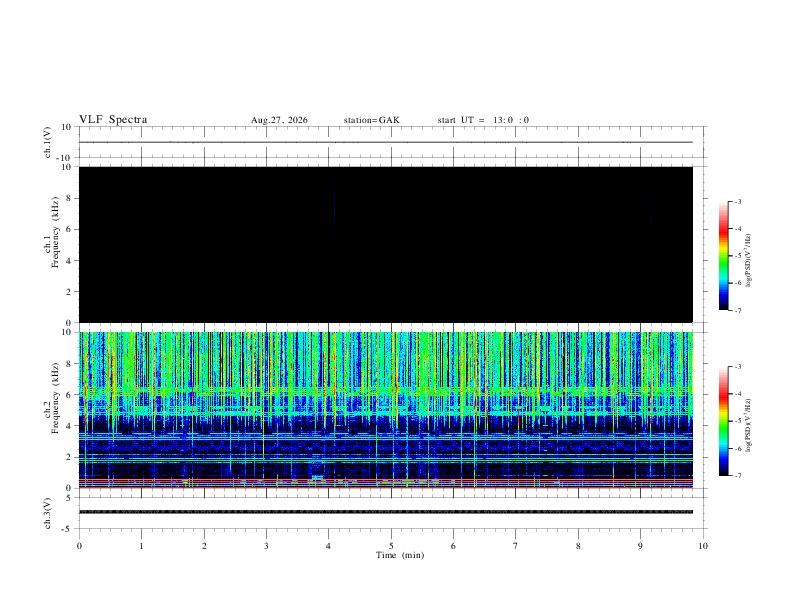Click the 10 minute tick on time axis
The height and width of the screenshot is (612, 792).
[703, 546]
